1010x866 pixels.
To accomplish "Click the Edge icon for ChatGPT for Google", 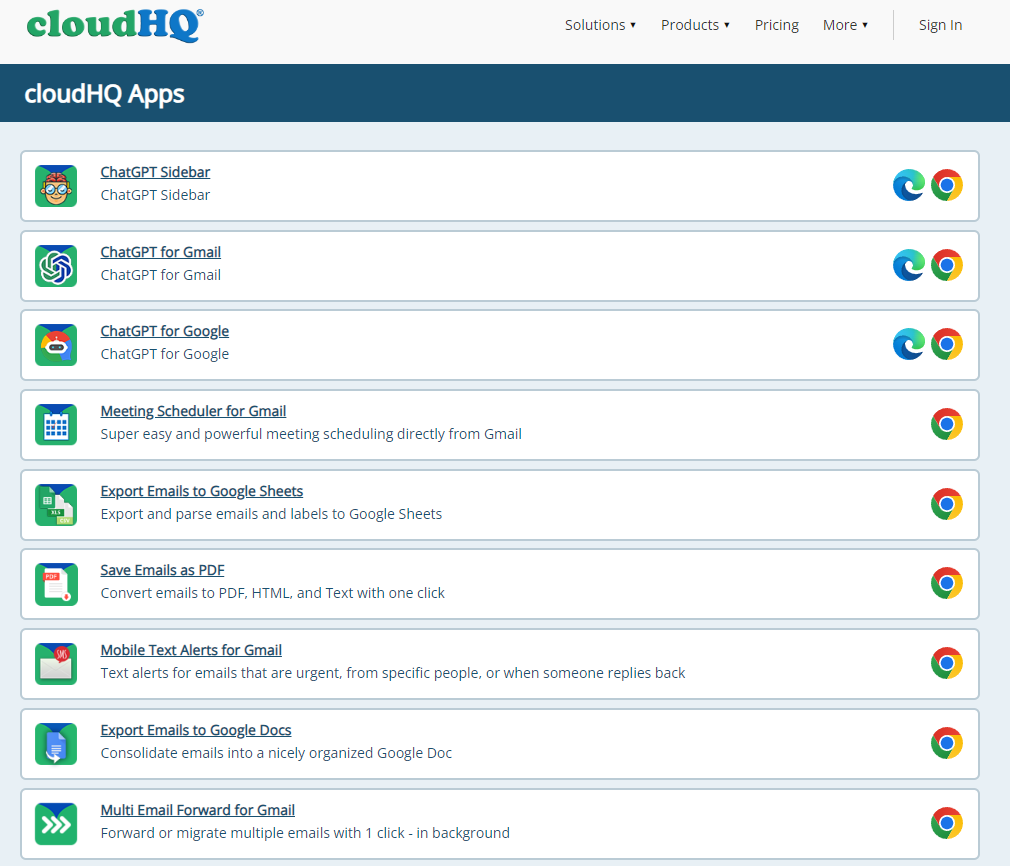I will click(908, 344).
